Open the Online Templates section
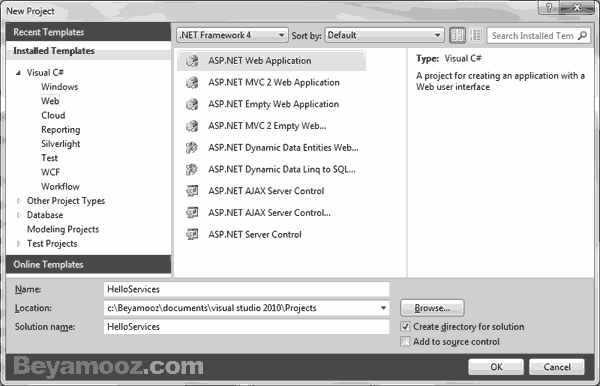 88,264
